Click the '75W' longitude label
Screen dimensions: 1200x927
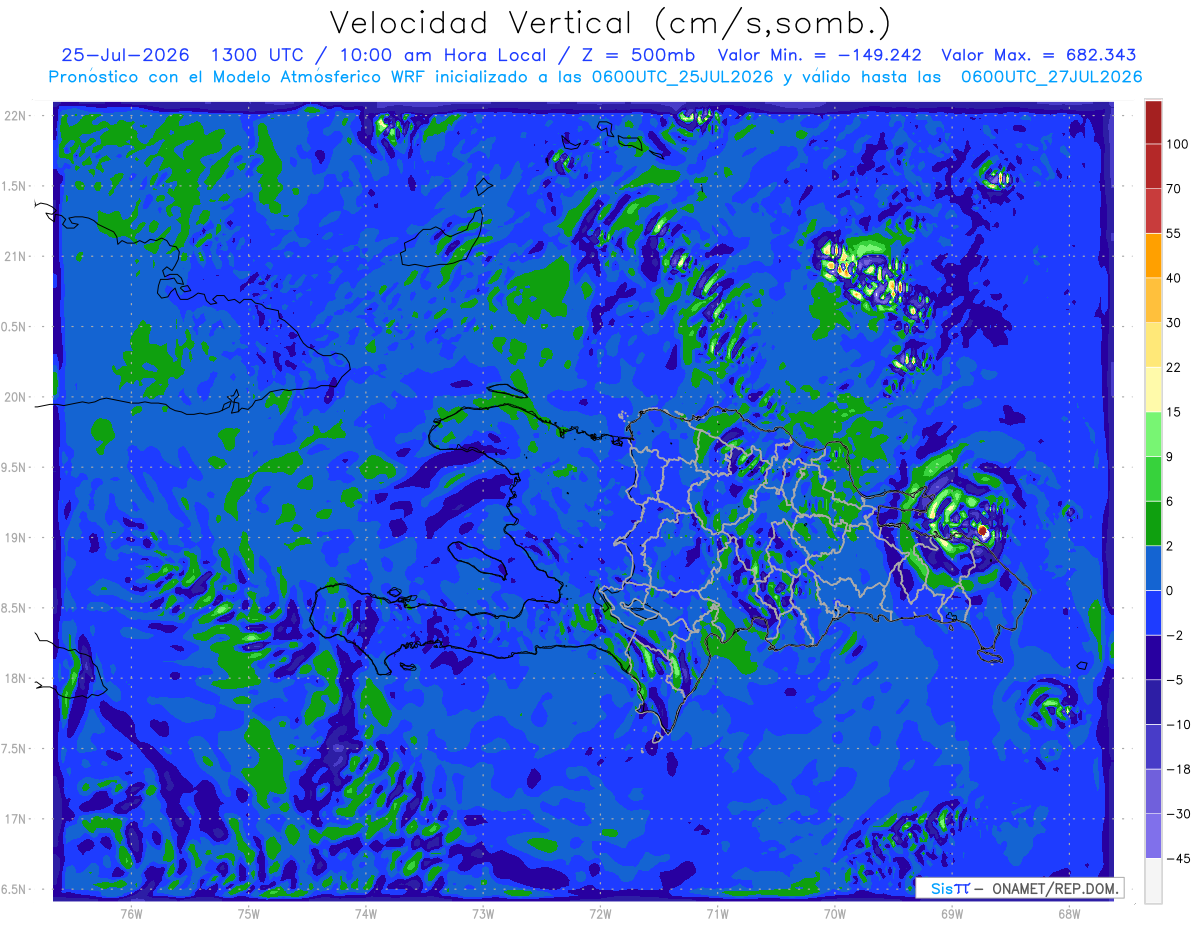point(249,912)
